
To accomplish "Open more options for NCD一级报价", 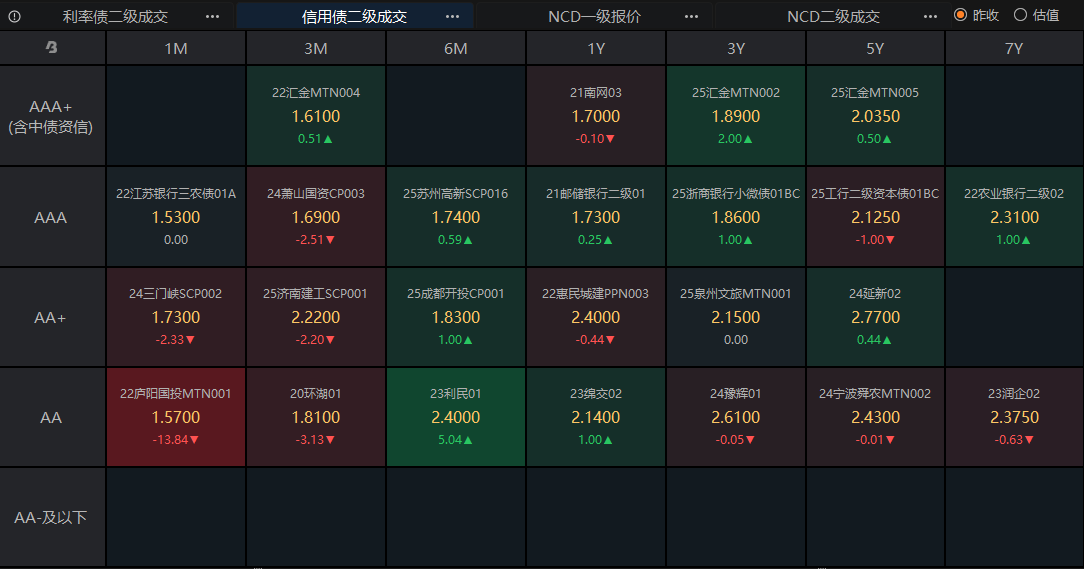I will tap(692, 17).
